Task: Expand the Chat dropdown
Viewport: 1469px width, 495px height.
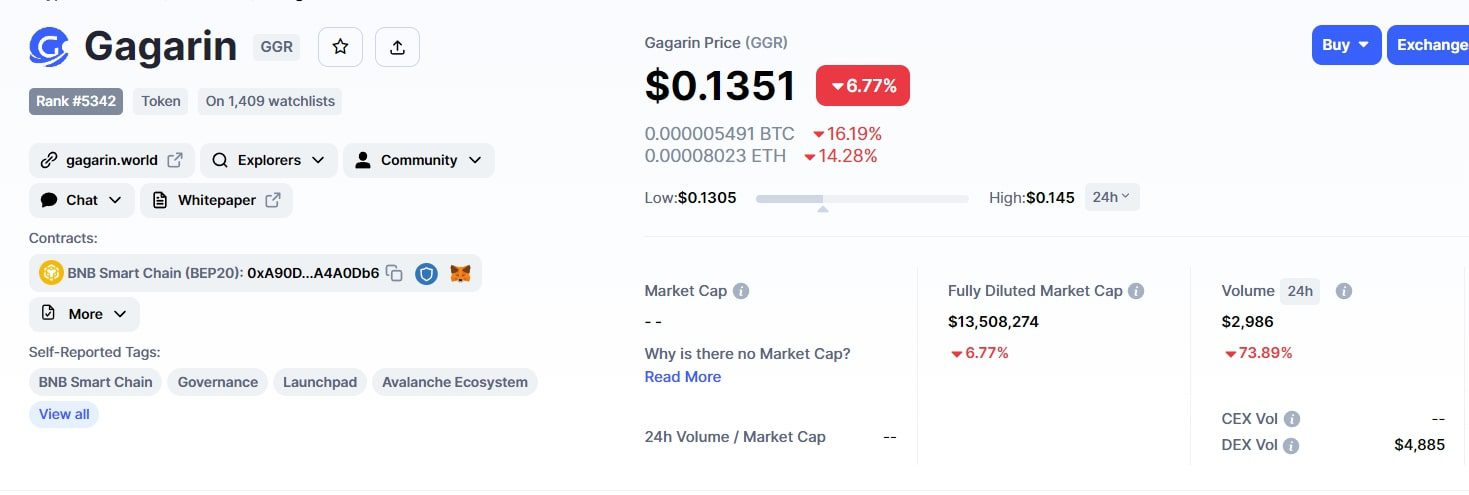Action: [x=81, y=200]
